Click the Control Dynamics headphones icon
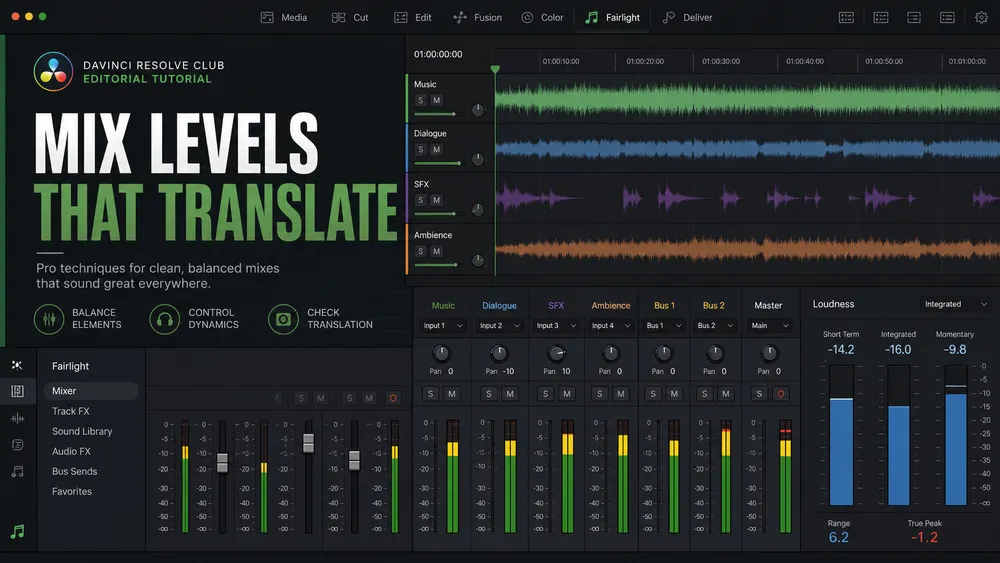The image size is (1000, 563). coord(165,319)
